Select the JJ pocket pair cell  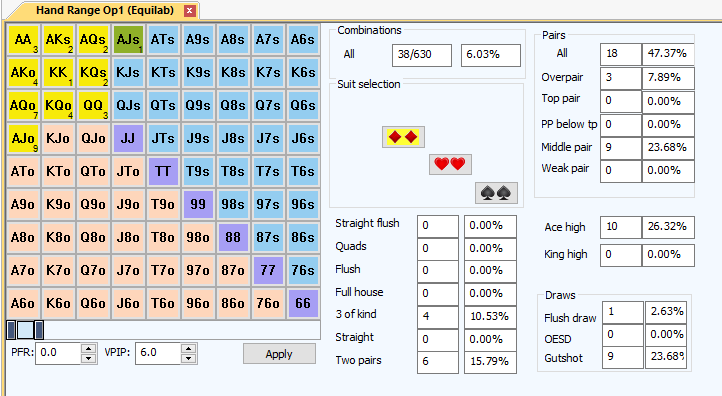[x=128, y=139]
